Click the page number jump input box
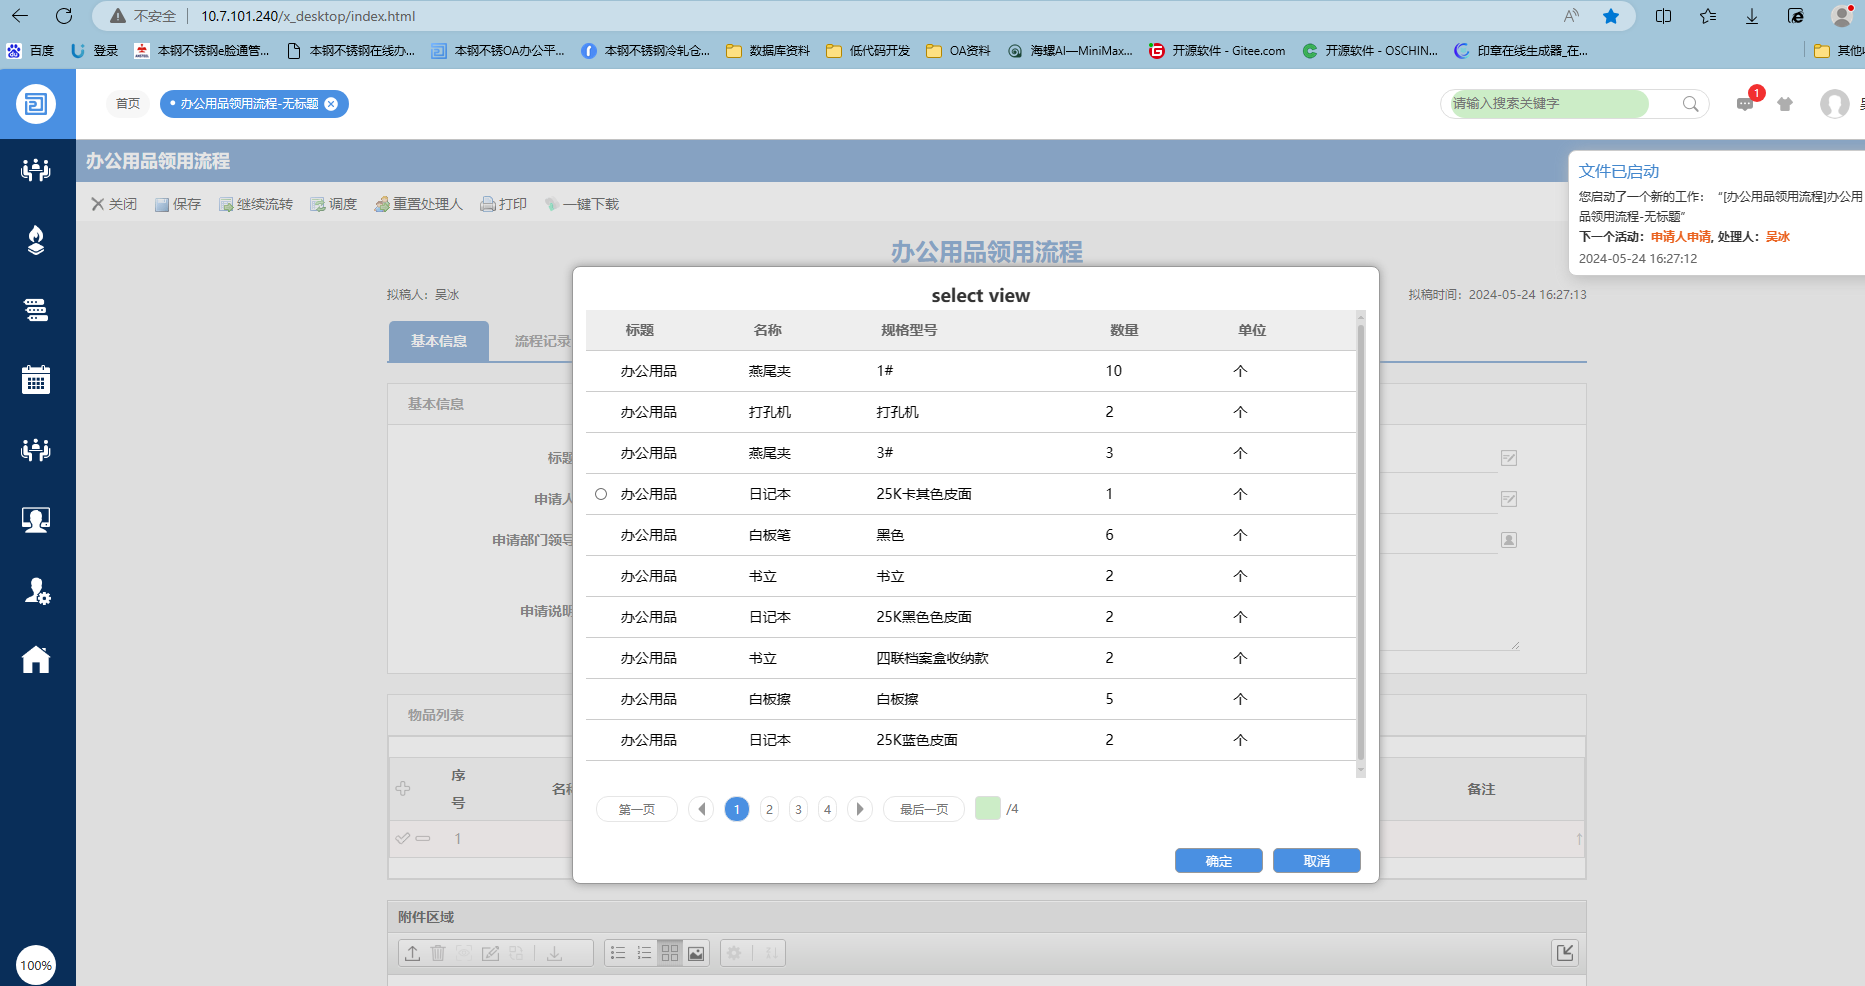The width and height of the screenshot is (1865, 986). [987, 809]
